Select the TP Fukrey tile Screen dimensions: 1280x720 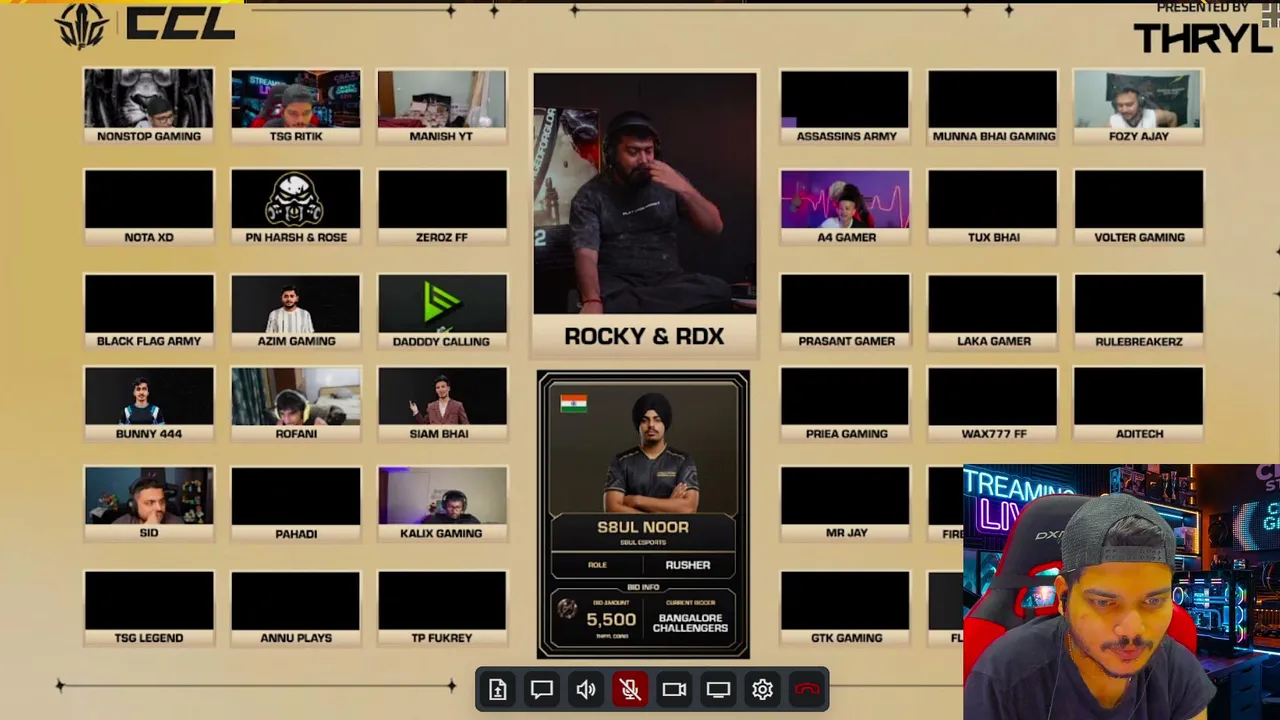[442, 608]
